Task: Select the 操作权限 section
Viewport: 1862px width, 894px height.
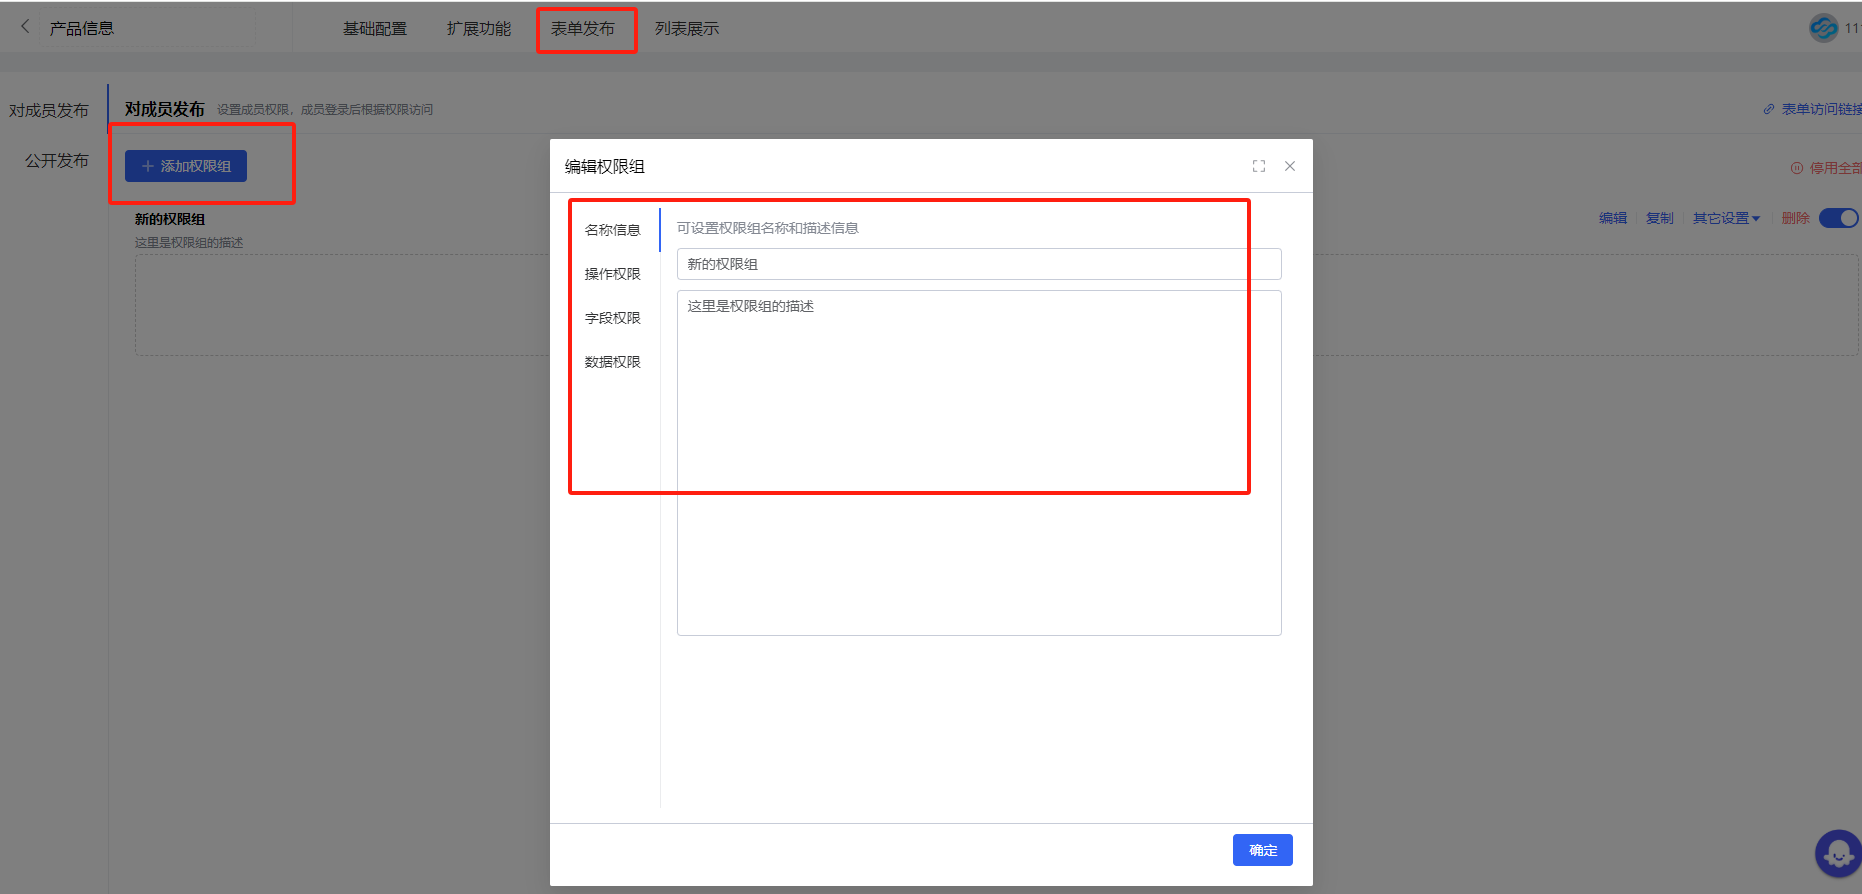Action: [x=612, y=274]
